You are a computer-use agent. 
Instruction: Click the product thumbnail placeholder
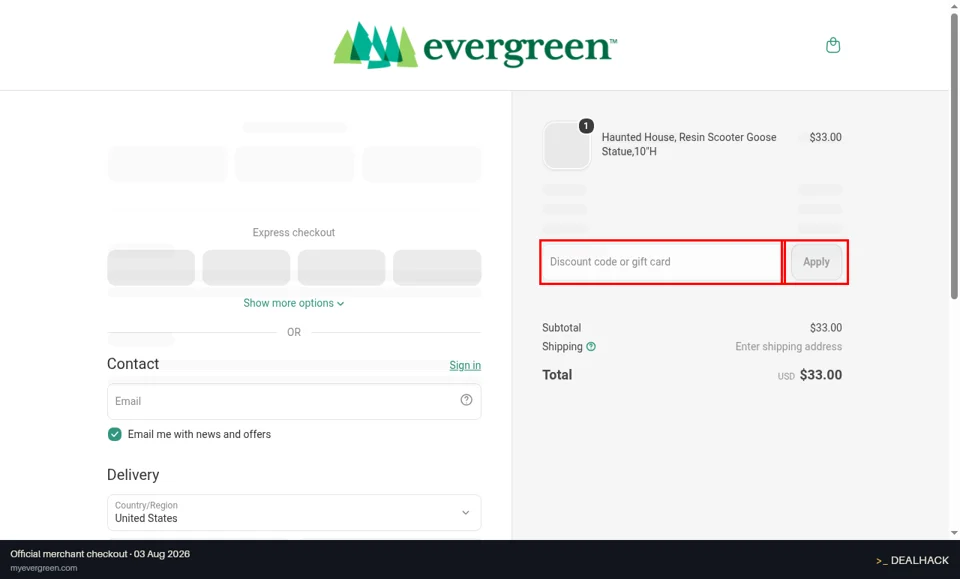(566, 145)
